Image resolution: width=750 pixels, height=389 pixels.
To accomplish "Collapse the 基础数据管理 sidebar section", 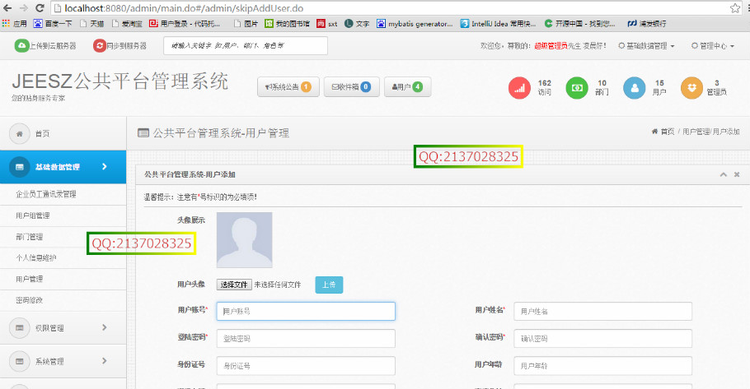I will coord(104,167).
